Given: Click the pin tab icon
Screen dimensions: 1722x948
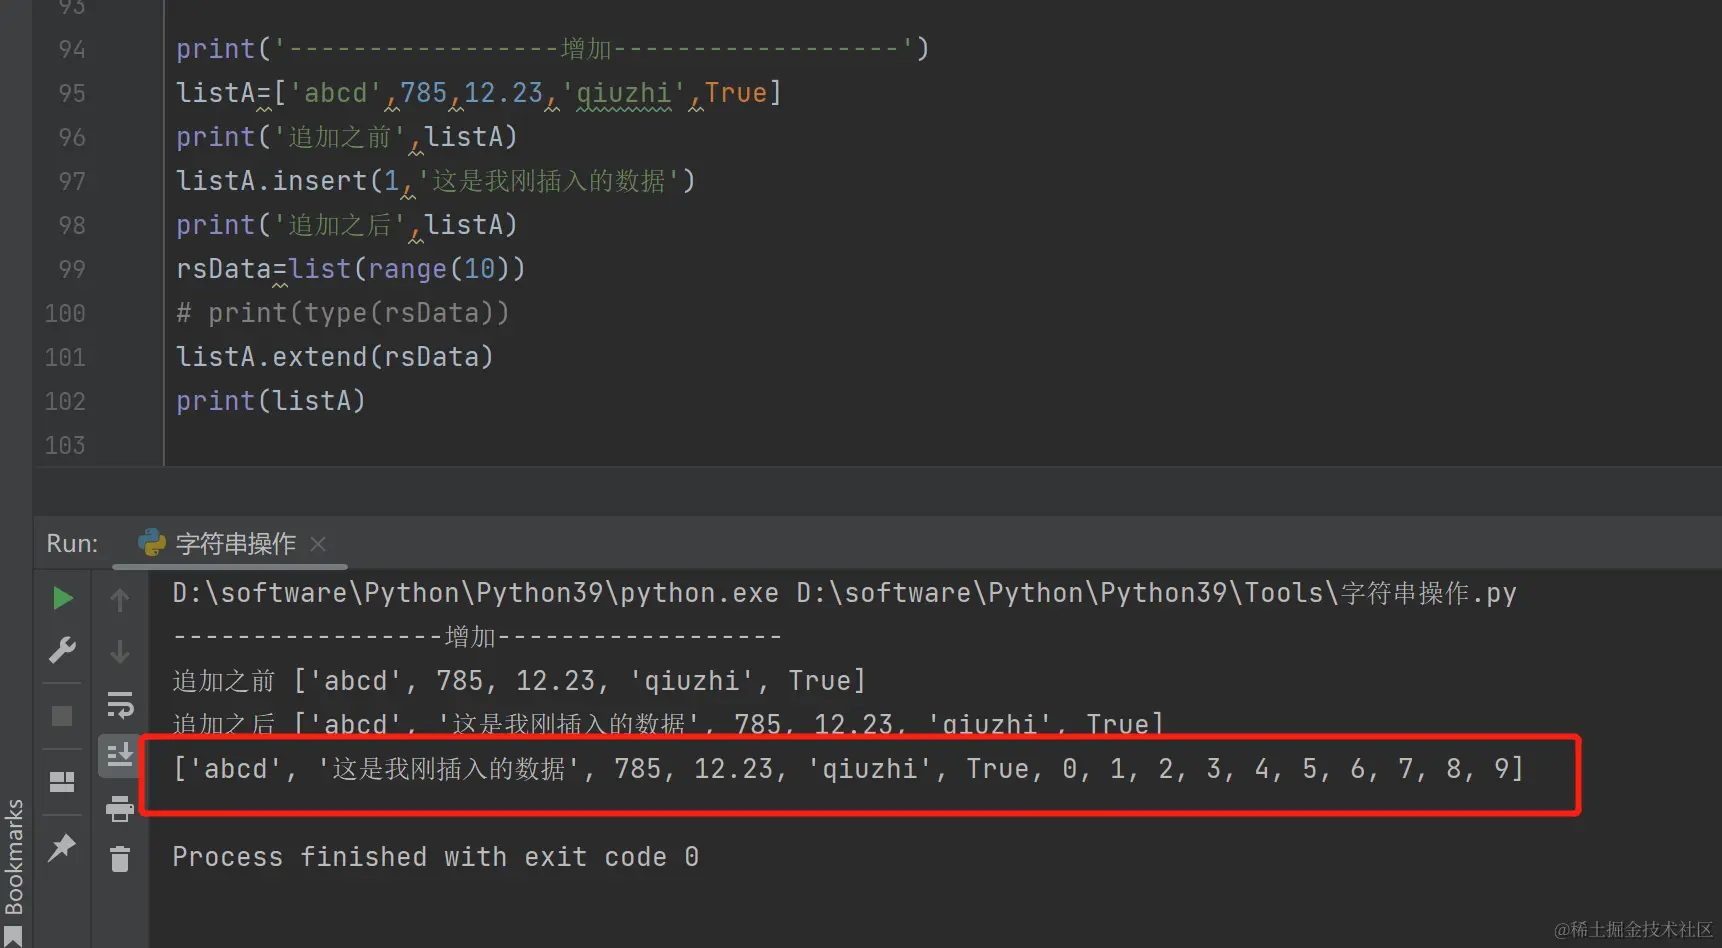Looking at the screenshot, I should click(62, 847).
